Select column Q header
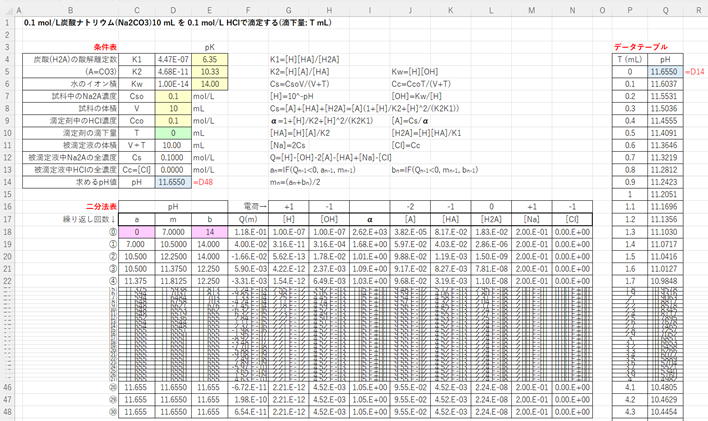This screenshot has height=421, width=708. click(665, 10)
